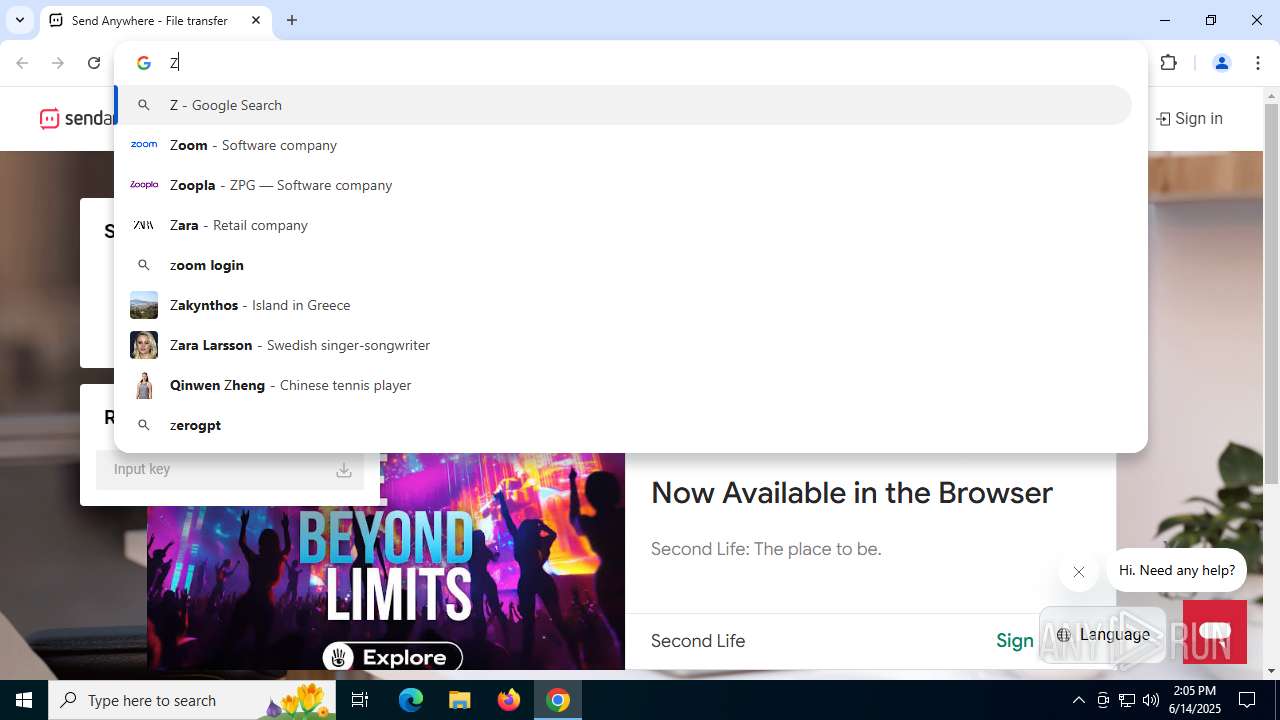Screen dimensions: 1280x720
Task: Open the Chrome three-dot menu
Action: click(x=1258, y=63)
